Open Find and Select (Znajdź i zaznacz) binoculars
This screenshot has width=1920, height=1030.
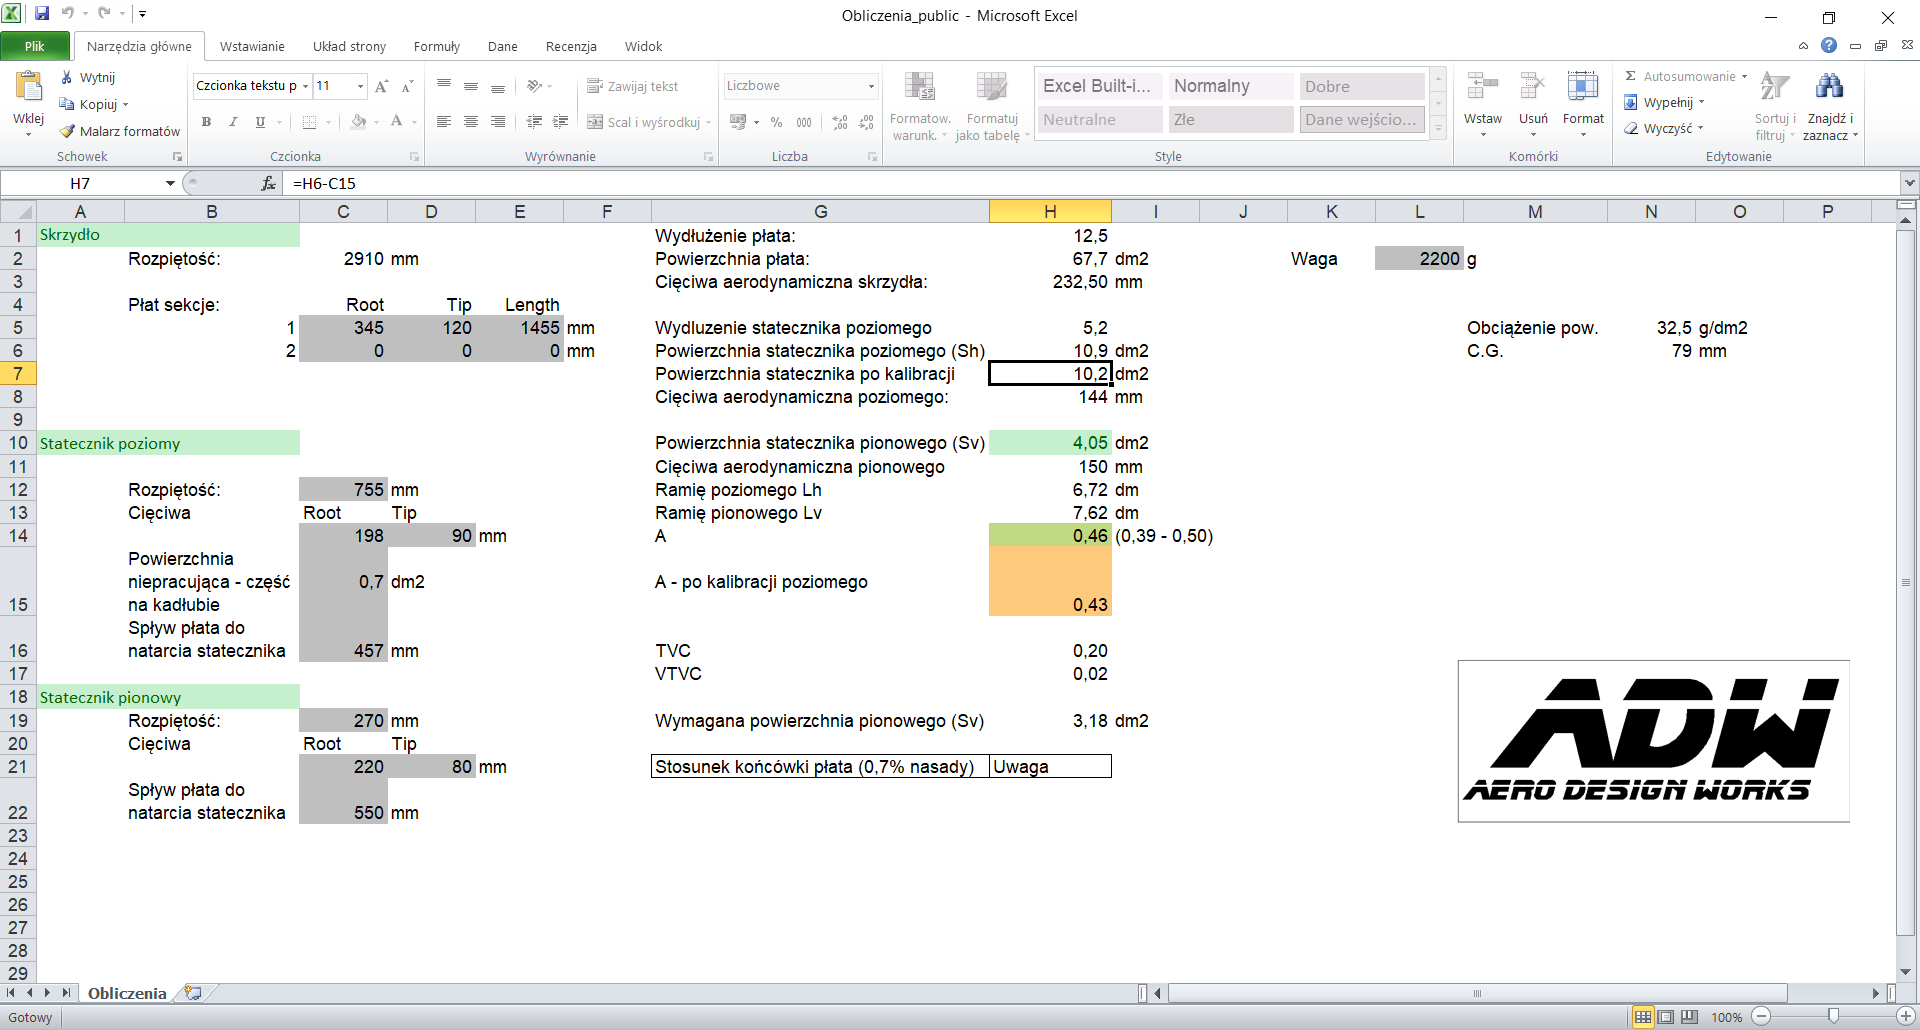point(1829,88)
